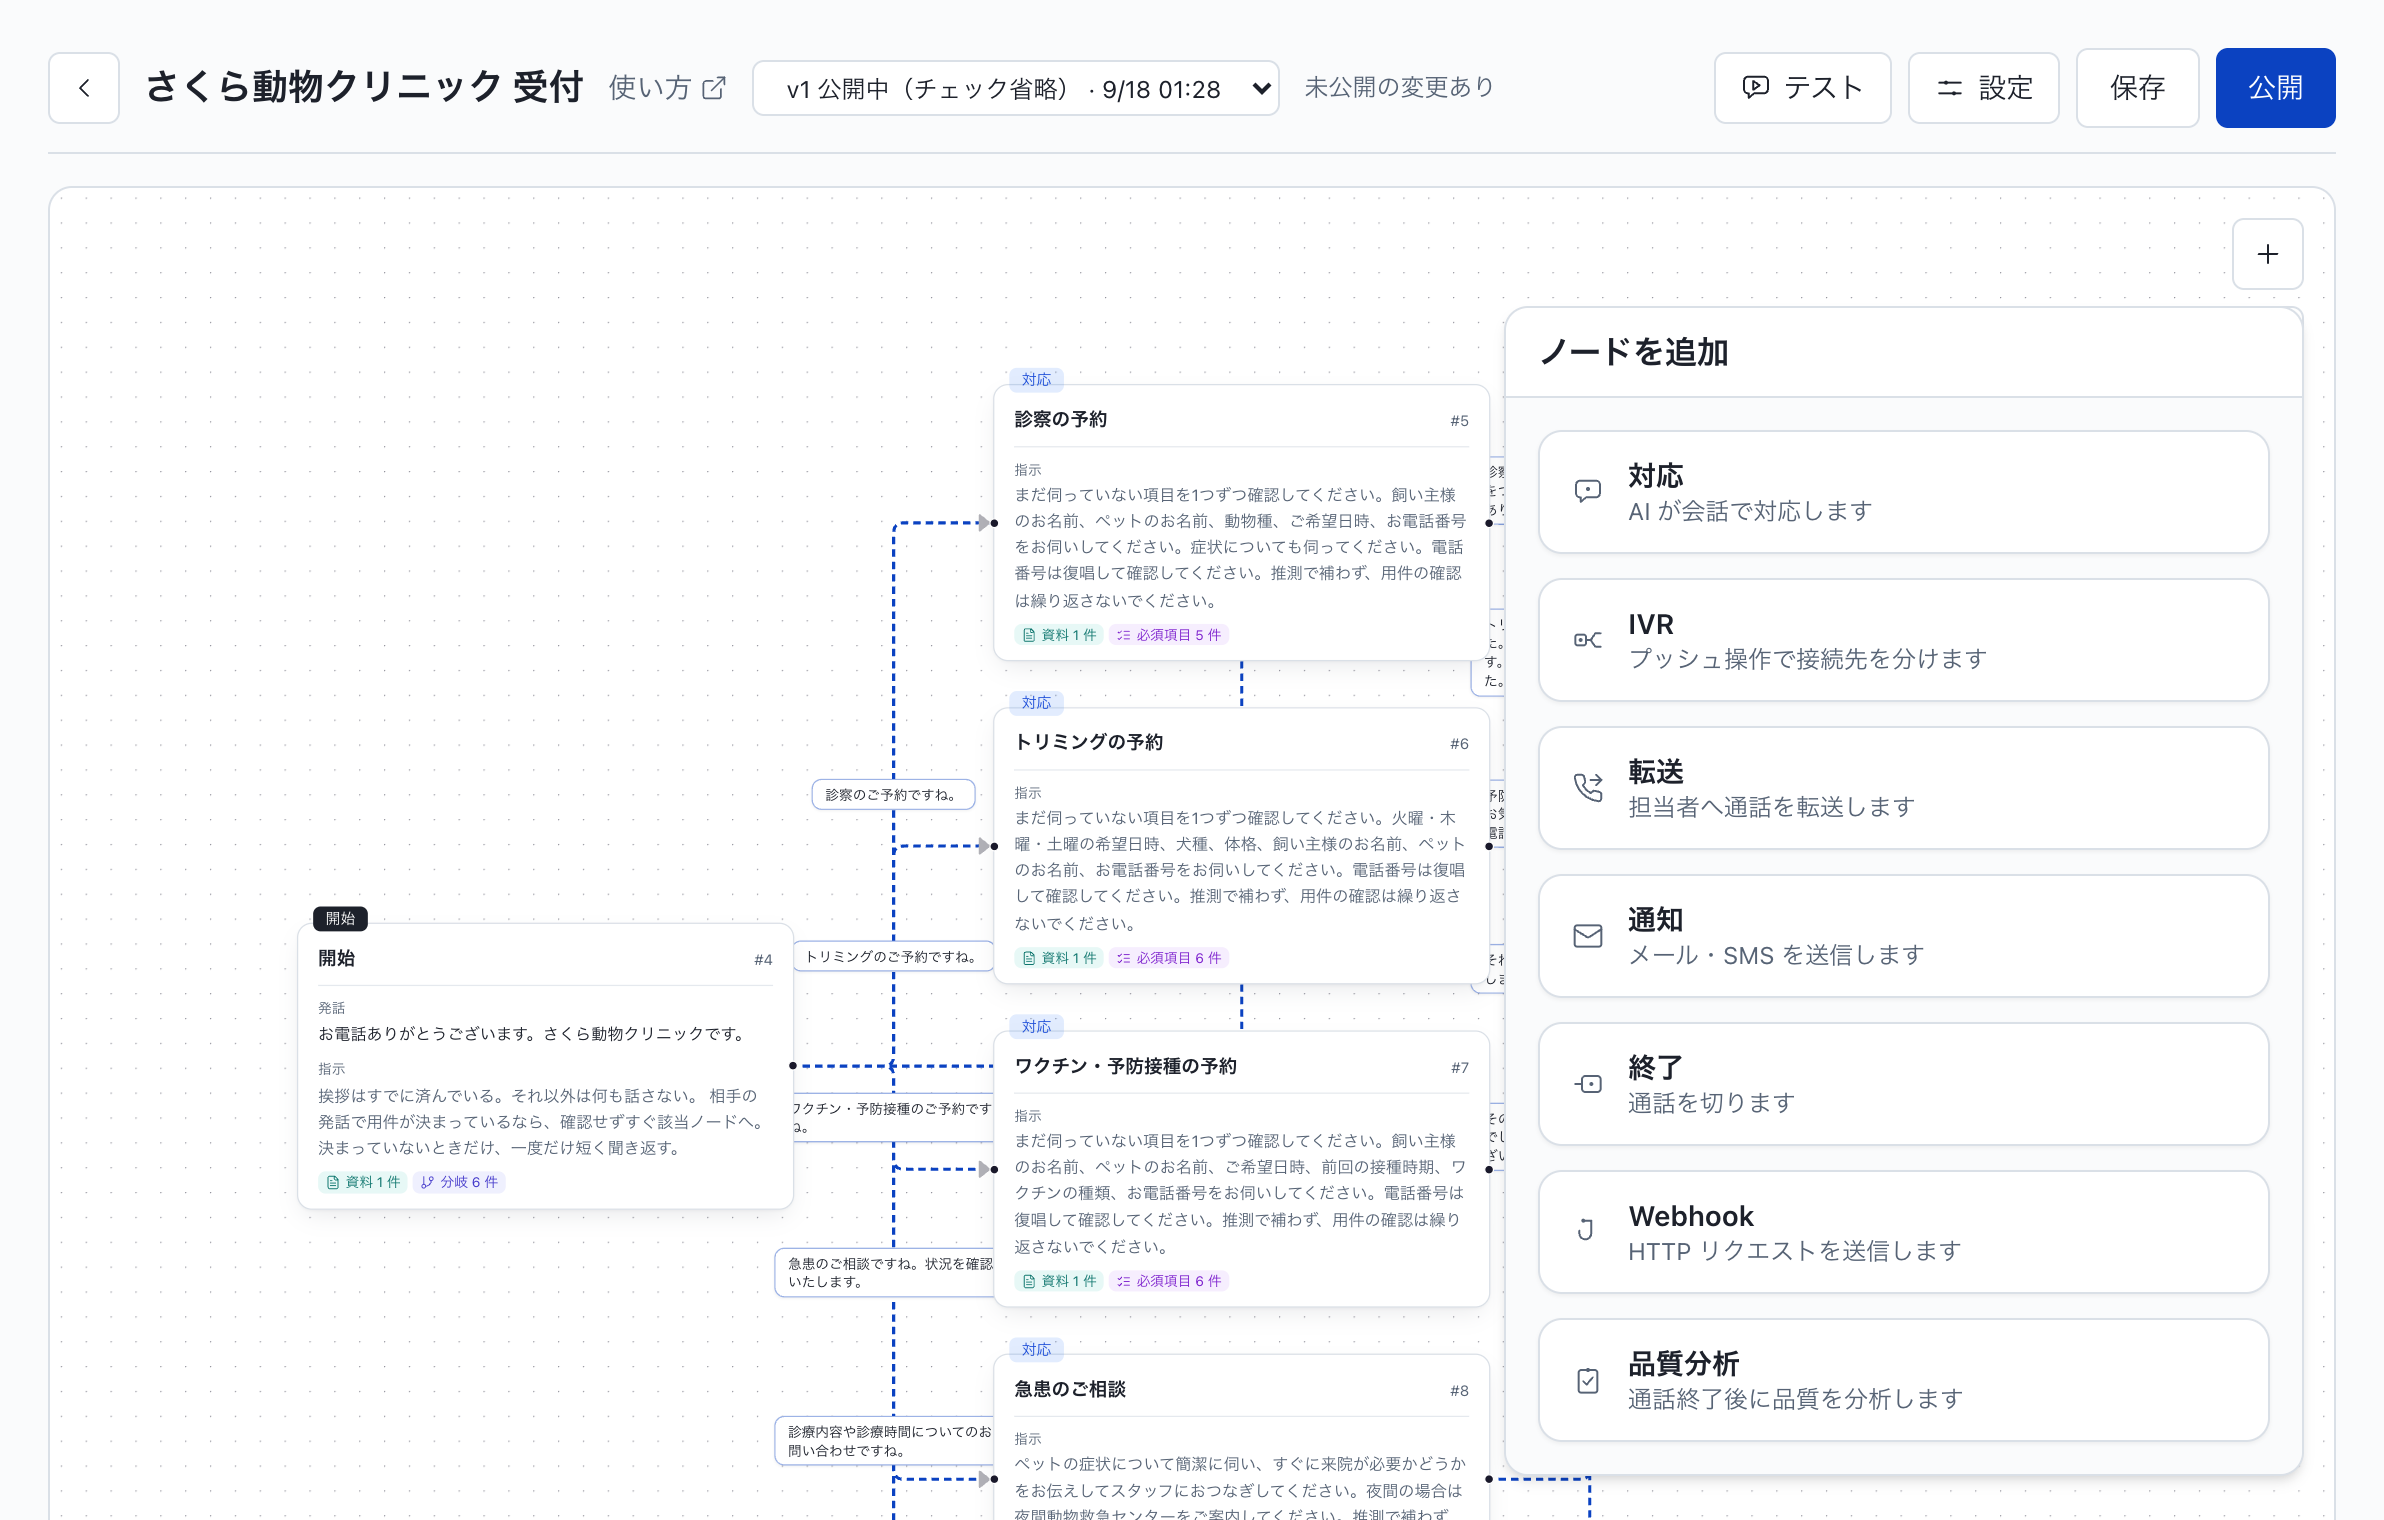Image resolution: width=2384 pixels, height=1520 pixels.
Task: Click the edge label 診察のご予約ですね。
Action: click(x=893, y=795)
